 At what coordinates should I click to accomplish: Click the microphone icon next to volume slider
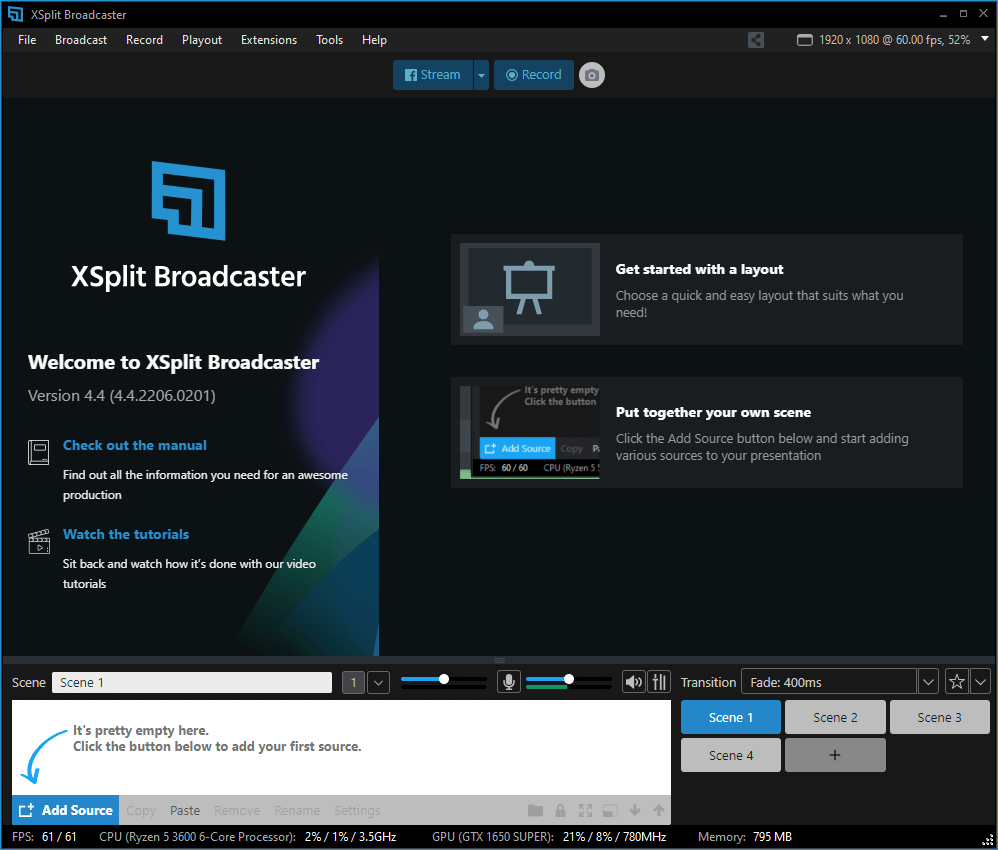click(509, 681)
